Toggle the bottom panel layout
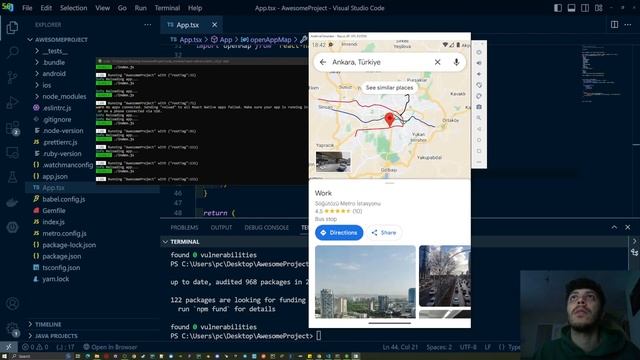 (x=571, y=8)
